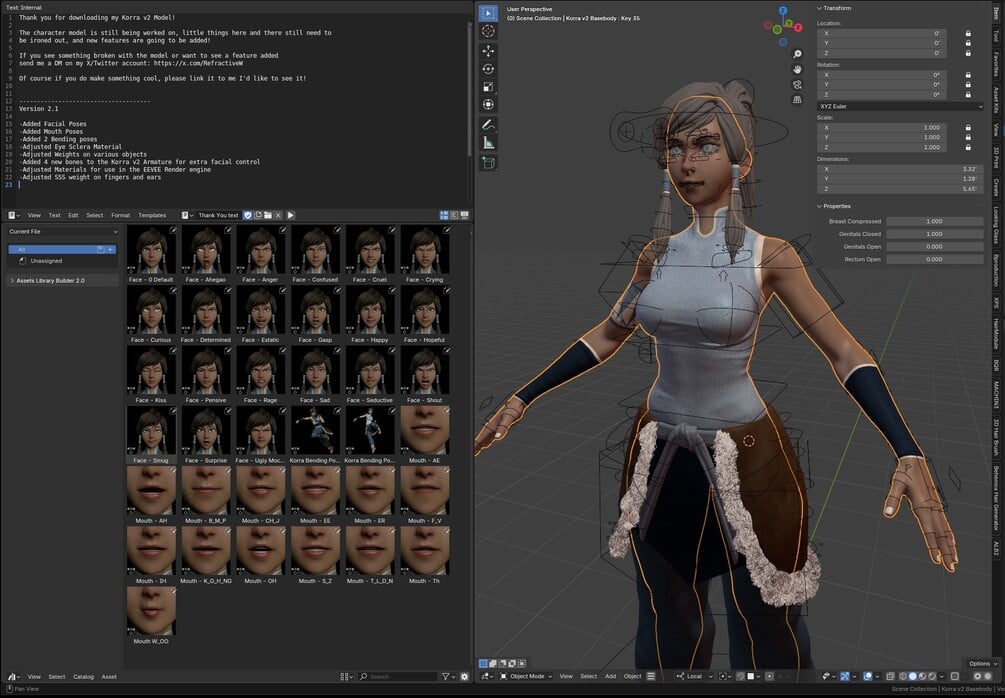Screen dimensions: 1005x698
Task: Adjust Genitals Open property slider
Action: point(934,247)
